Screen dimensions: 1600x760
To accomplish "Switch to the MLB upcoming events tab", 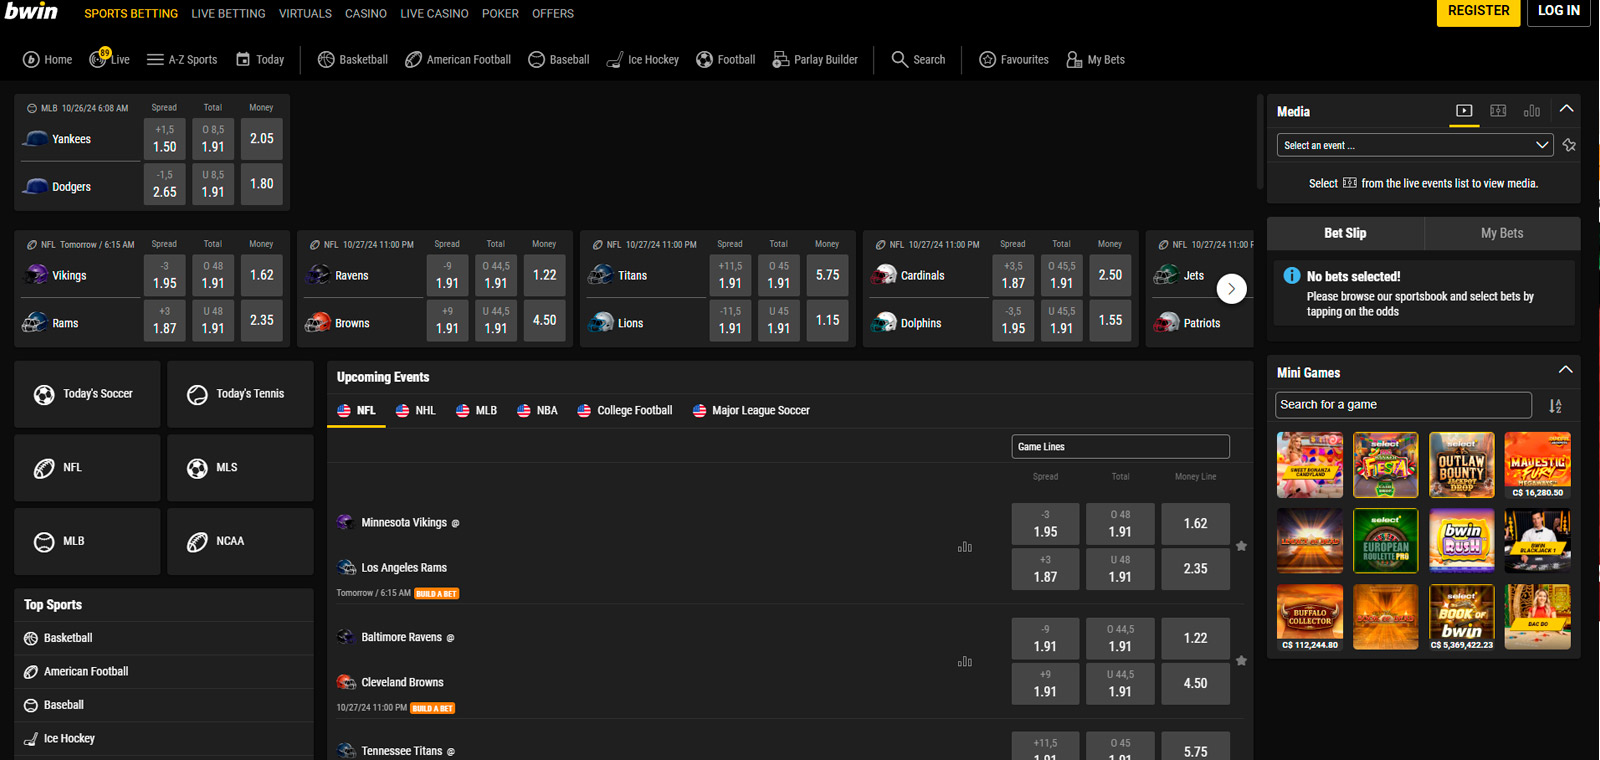I will click(x=477, y=411).
